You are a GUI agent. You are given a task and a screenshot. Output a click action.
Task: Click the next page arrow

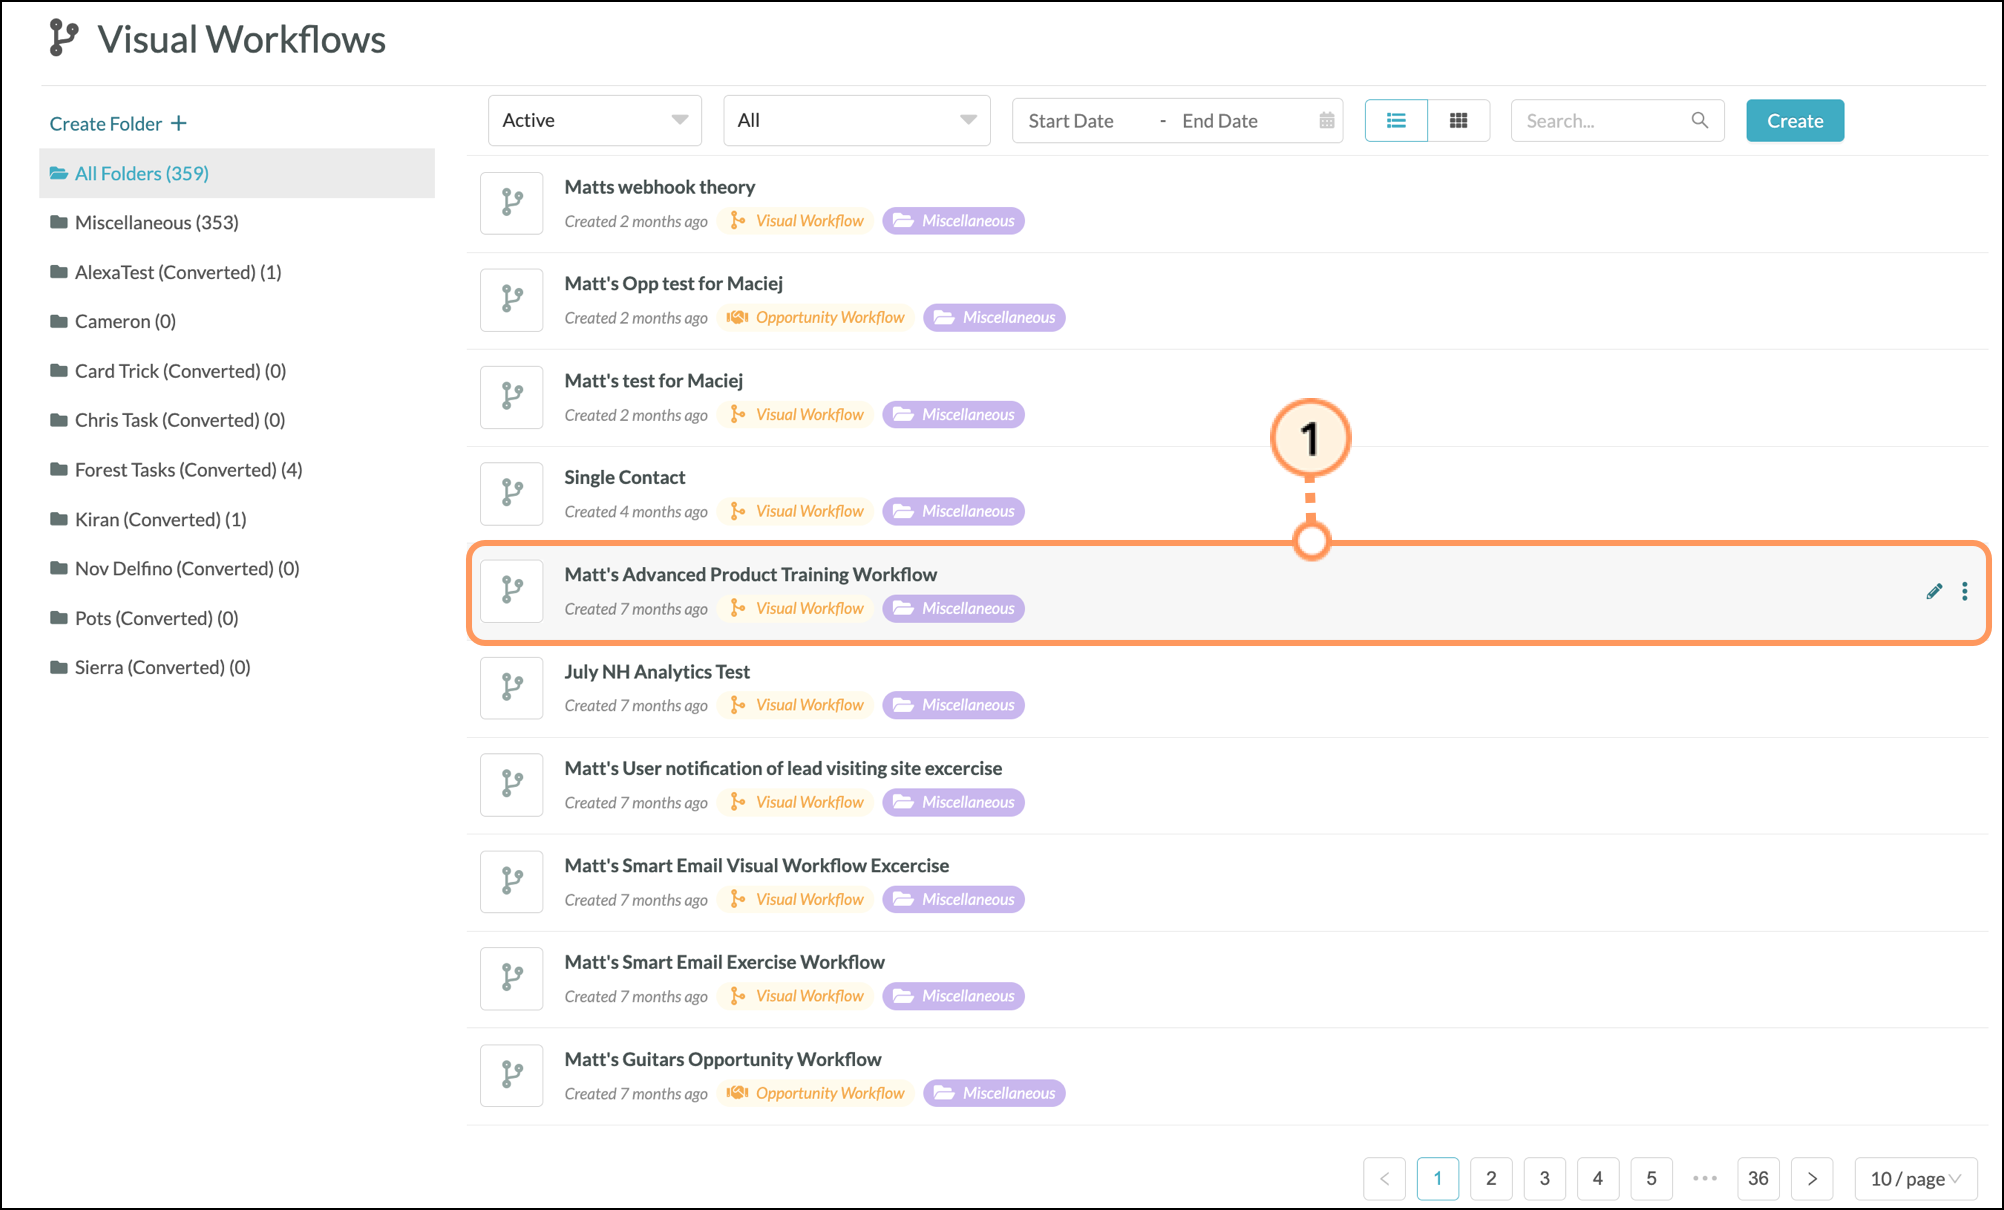1811,1178
